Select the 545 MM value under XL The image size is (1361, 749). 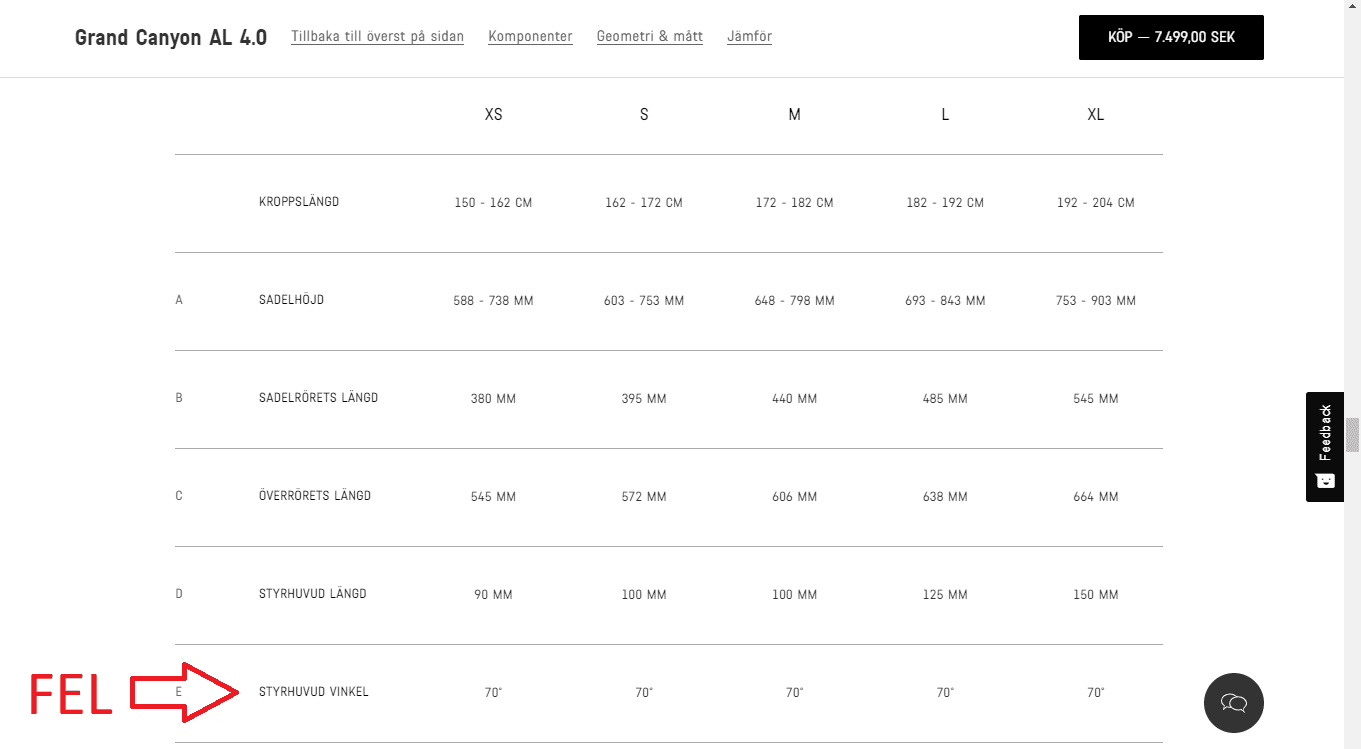1096,399
